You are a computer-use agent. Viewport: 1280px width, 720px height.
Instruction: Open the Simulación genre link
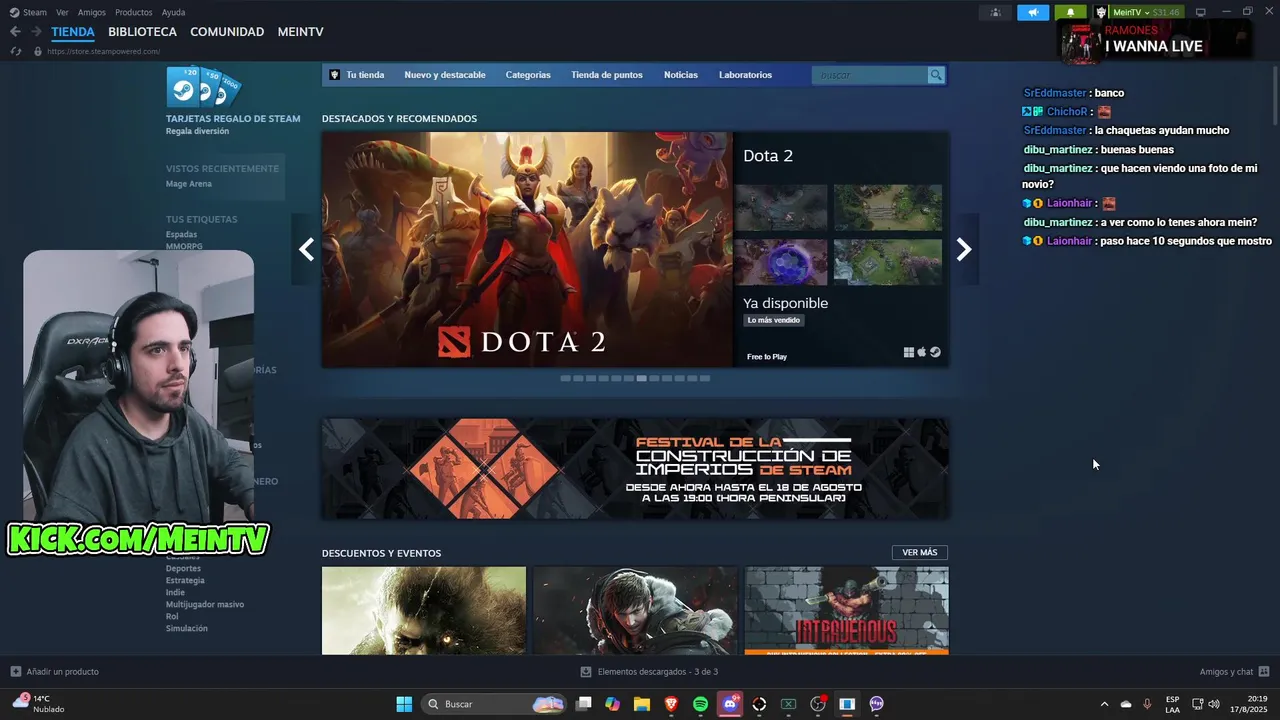[x=187, y=628]
